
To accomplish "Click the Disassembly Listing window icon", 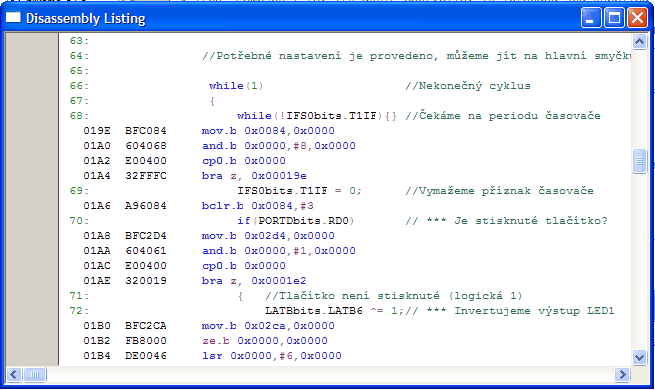I will [x=13, y=18].
